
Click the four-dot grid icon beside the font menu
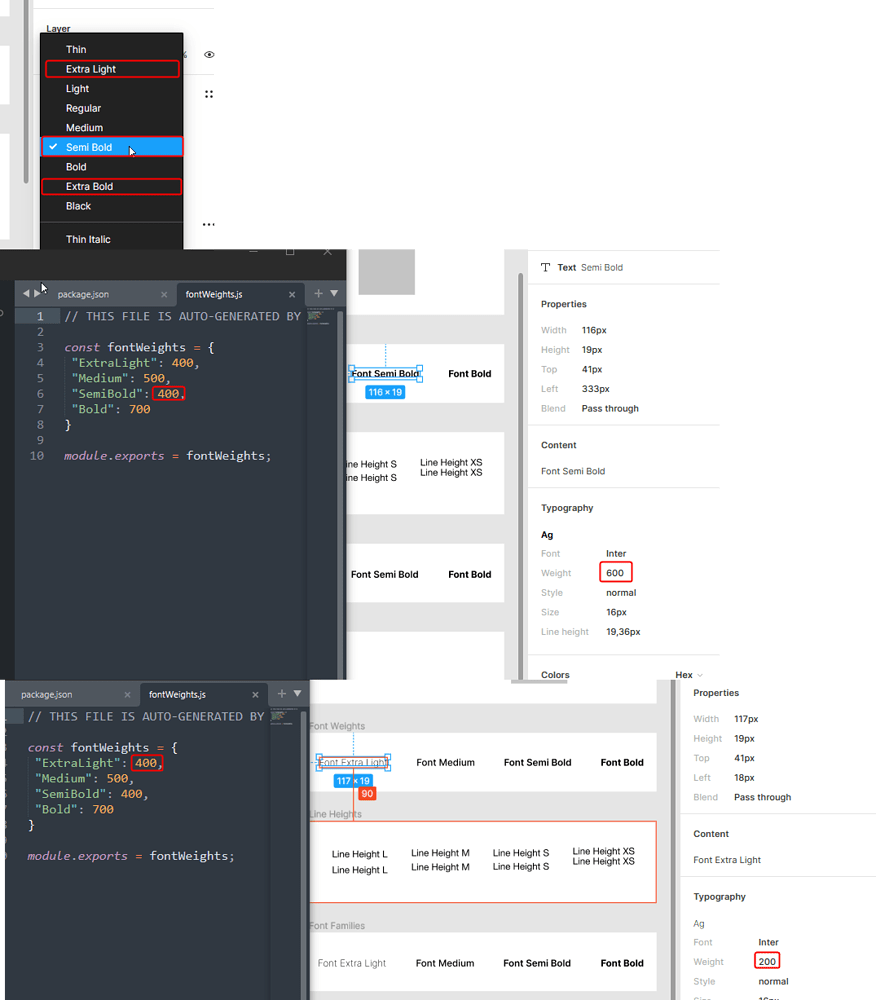click(x=208, y=94)
